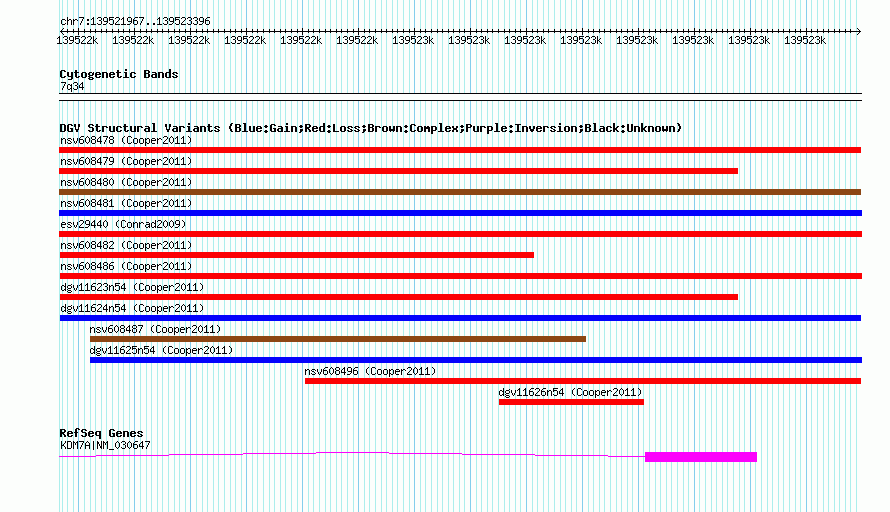Select the dgv11623n54 red bar

[398, 297]
